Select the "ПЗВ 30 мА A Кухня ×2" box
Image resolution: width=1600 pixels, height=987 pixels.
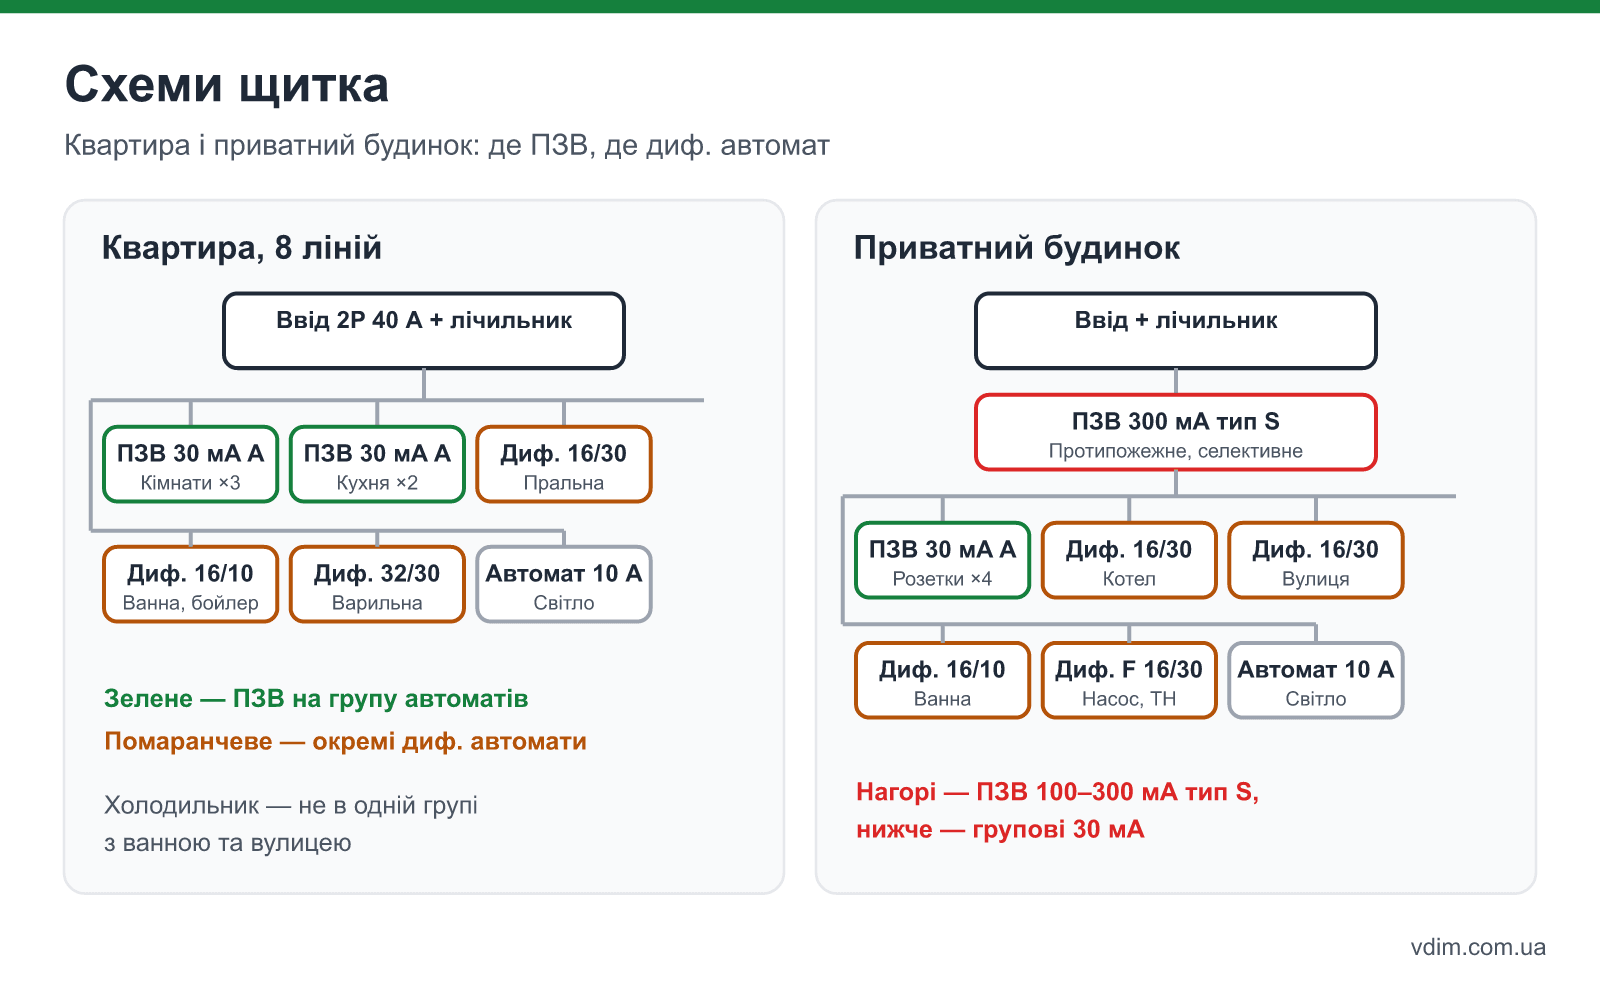(377, 465)
